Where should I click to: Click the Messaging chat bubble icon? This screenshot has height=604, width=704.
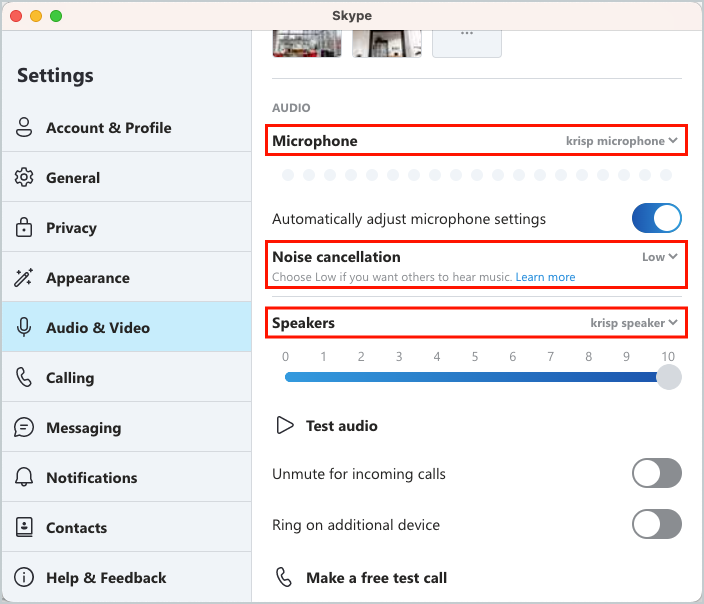click(x=24, y=428)
